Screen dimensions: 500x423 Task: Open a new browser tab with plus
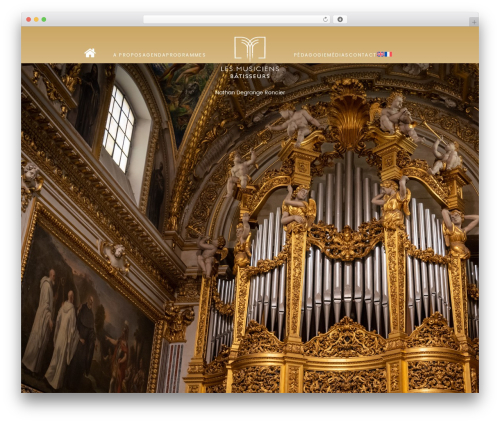tap(474, 22)
